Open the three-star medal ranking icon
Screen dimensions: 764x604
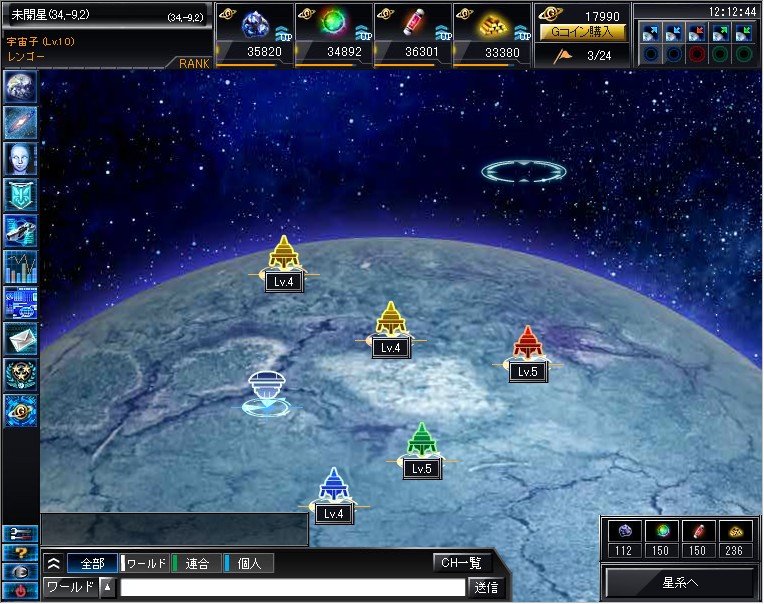click(x=20, y=375)
